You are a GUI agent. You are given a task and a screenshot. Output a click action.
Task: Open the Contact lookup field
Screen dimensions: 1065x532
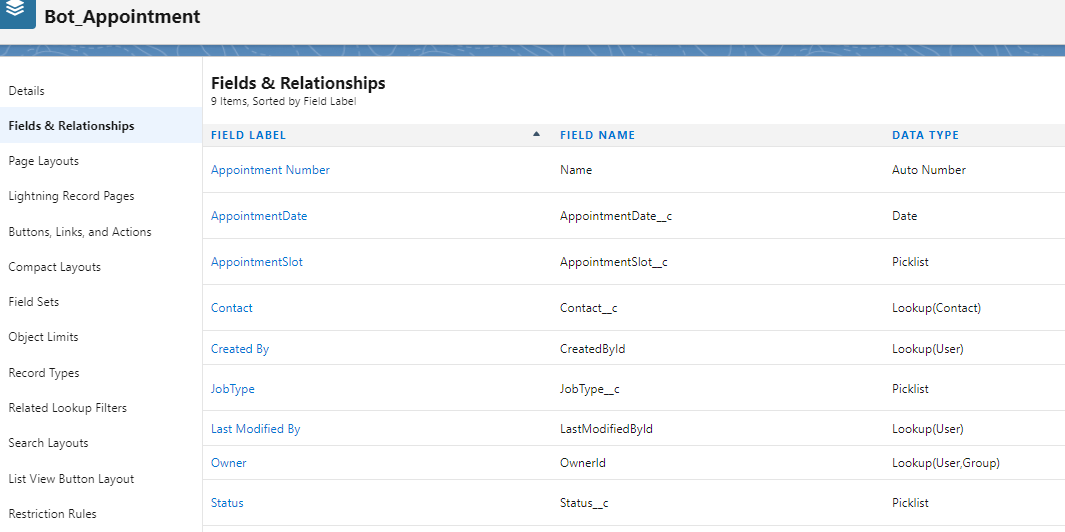point(232,308)
